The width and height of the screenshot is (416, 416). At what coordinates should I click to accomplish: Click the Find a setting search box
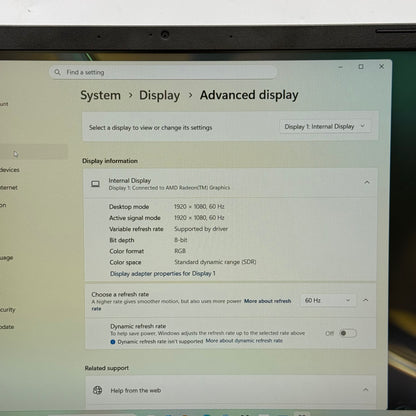coord(163,72)
